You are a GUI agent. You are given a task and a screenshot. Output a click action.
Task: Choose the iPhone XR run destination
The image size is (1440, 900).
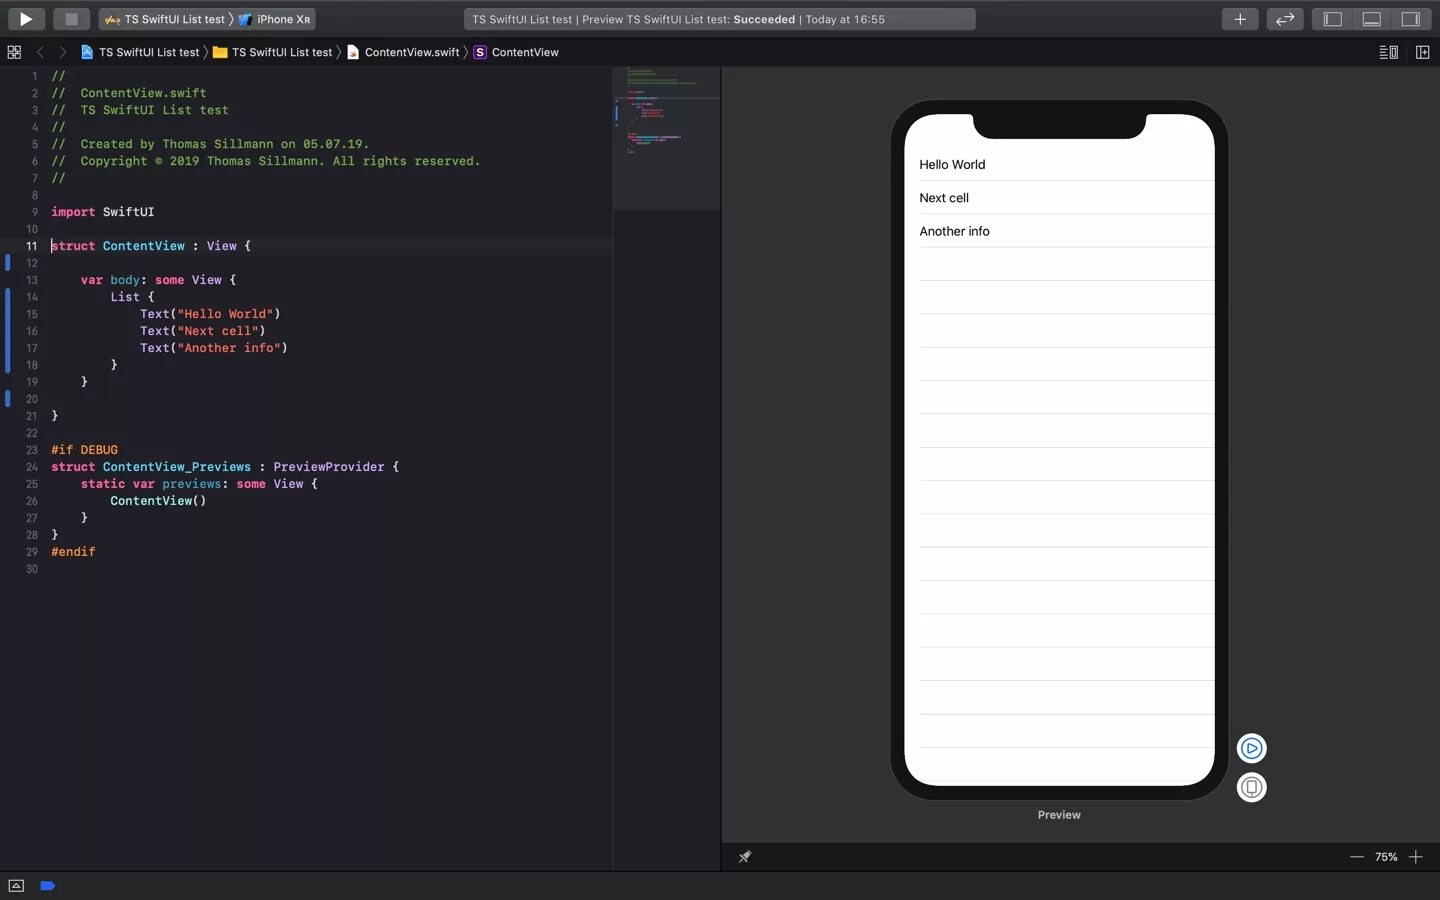click(x=275, y=19)
